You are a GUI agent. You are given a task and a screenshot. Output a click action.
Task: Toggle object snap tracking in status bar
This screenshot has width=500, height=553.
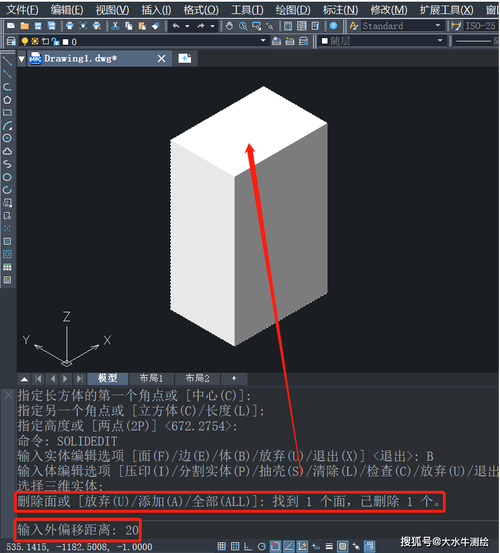(x=289, y=546)
